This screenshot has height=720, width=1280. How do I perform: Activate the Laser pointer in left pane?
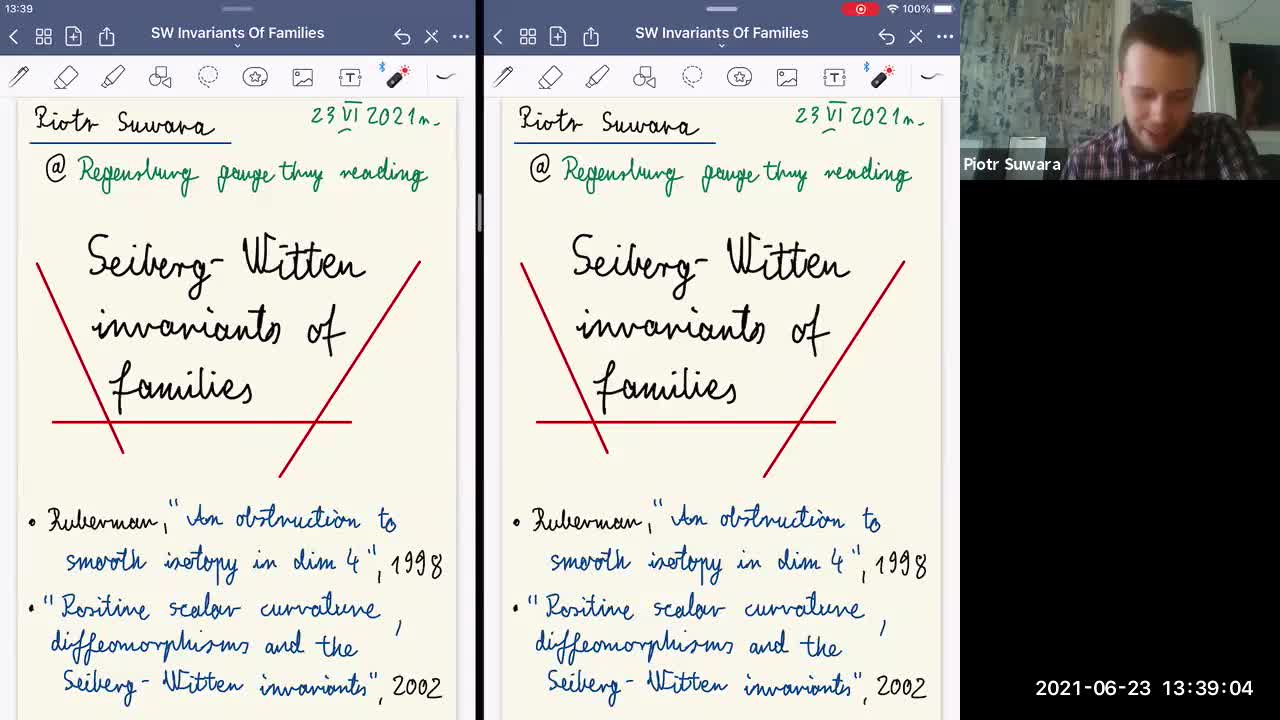(x=396, y=76)
